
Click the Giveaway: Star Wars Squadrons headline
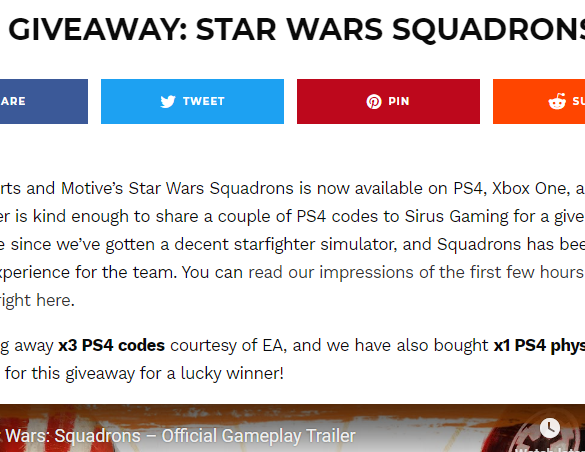point(297,29)
